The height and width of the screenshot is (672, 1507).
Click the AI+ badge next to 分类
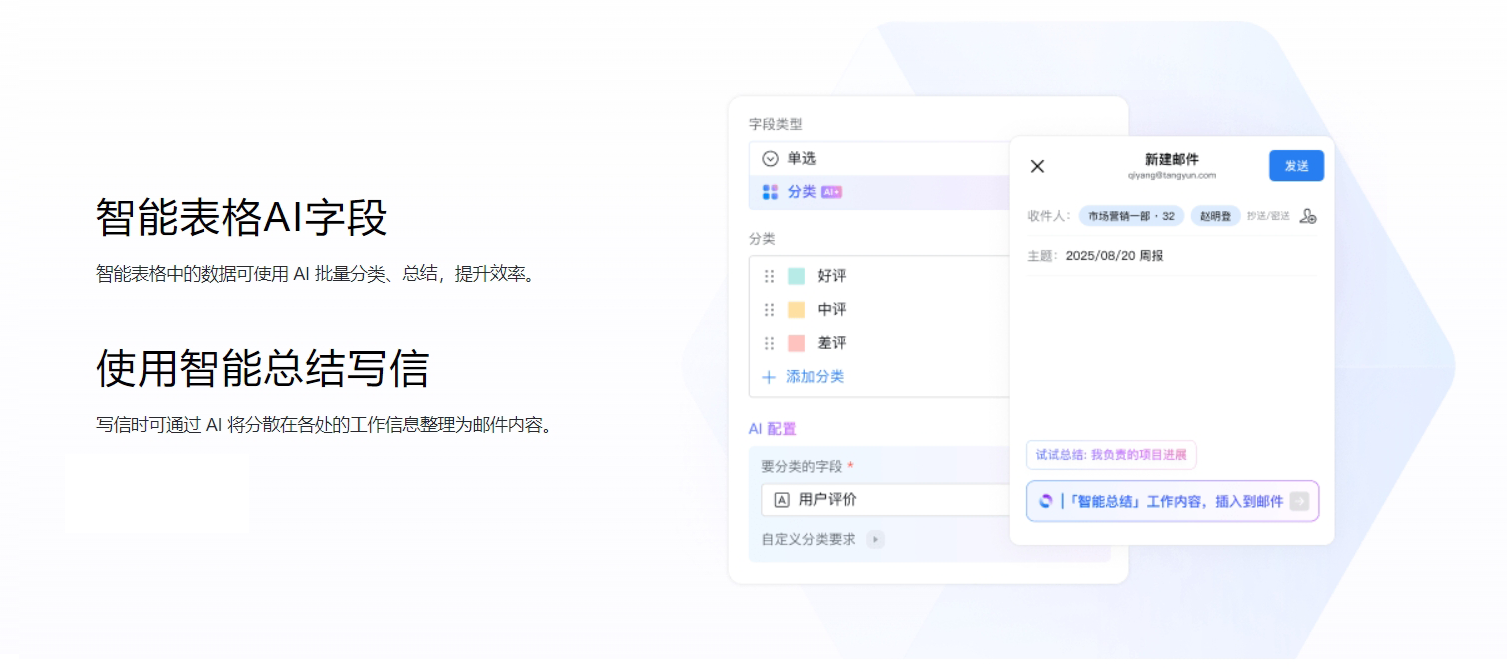coord(832,192)
